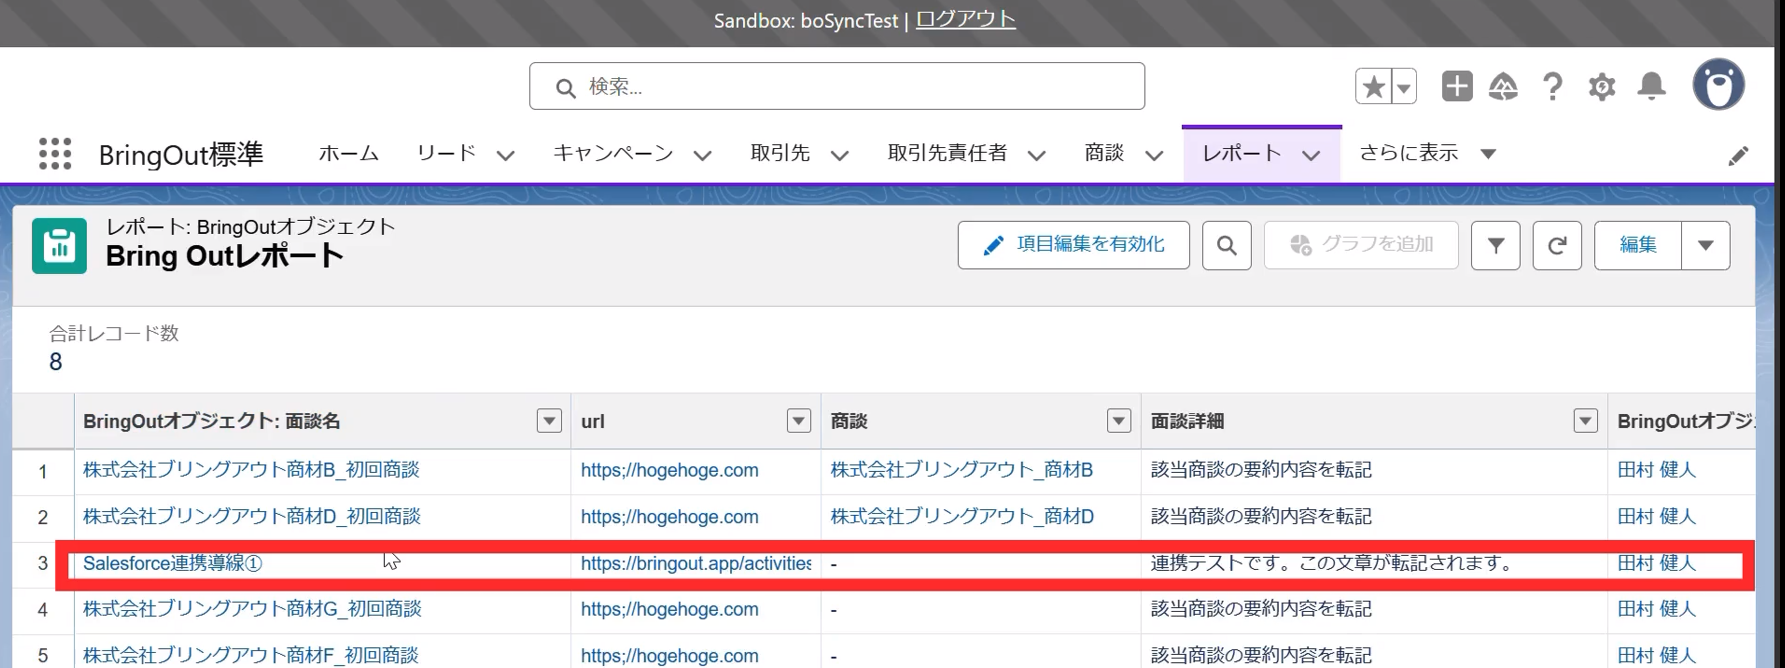Open the setup gear icon

[1602, 87]
